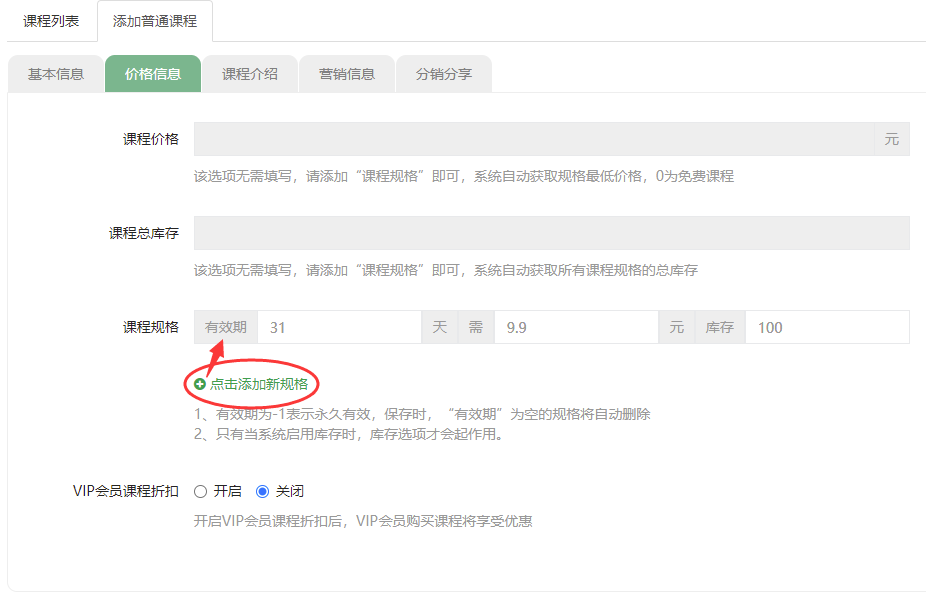Screen dimensions: 926x592
Task: Click the 点击添加新规格 link
Action: point(259,384)
